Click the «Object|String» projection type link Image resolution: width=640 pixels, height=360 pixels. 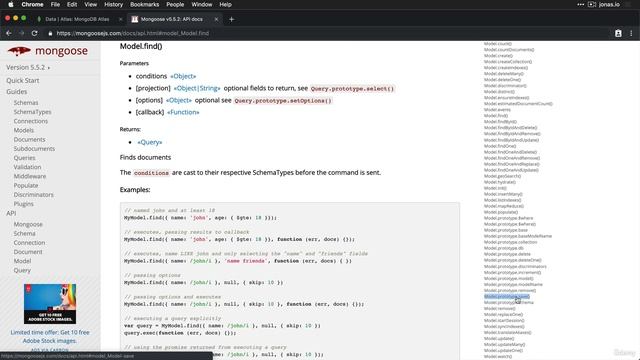[x=197, y=88]
